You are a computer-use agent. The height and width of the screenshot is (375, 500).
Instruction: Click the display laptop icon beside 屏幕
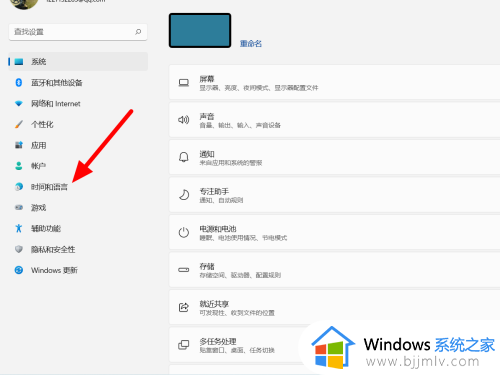tap(184, 83)
